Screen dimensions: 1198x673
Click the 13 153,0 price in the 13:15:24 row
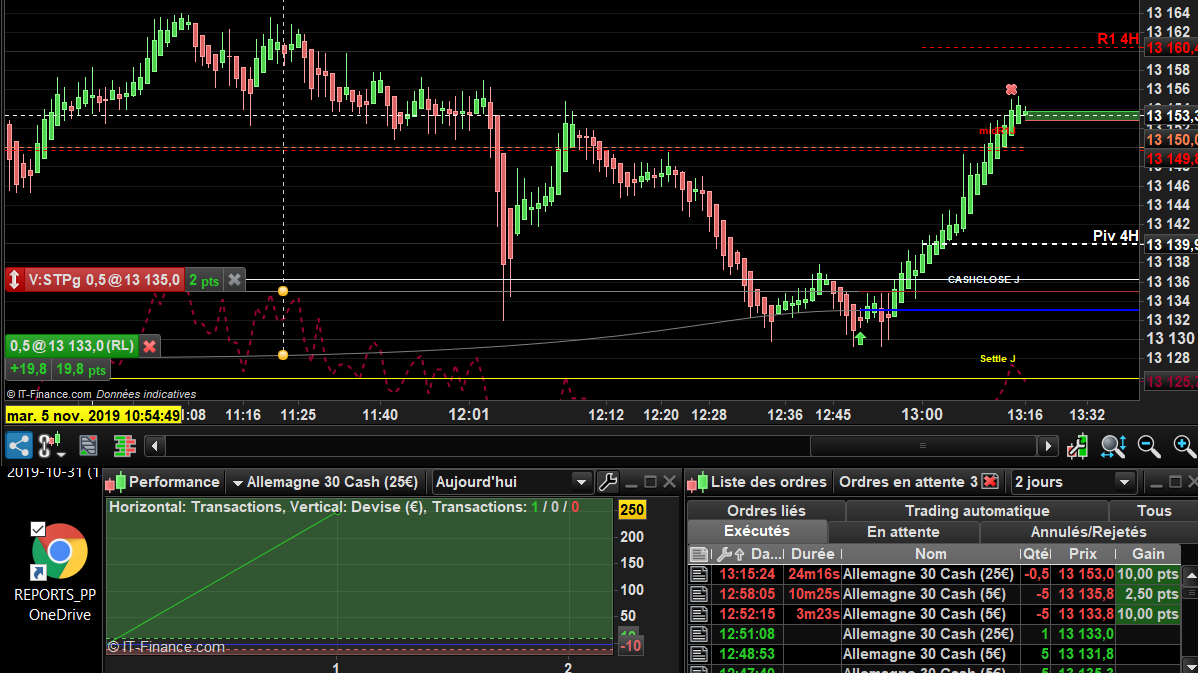click(1085, 574)
